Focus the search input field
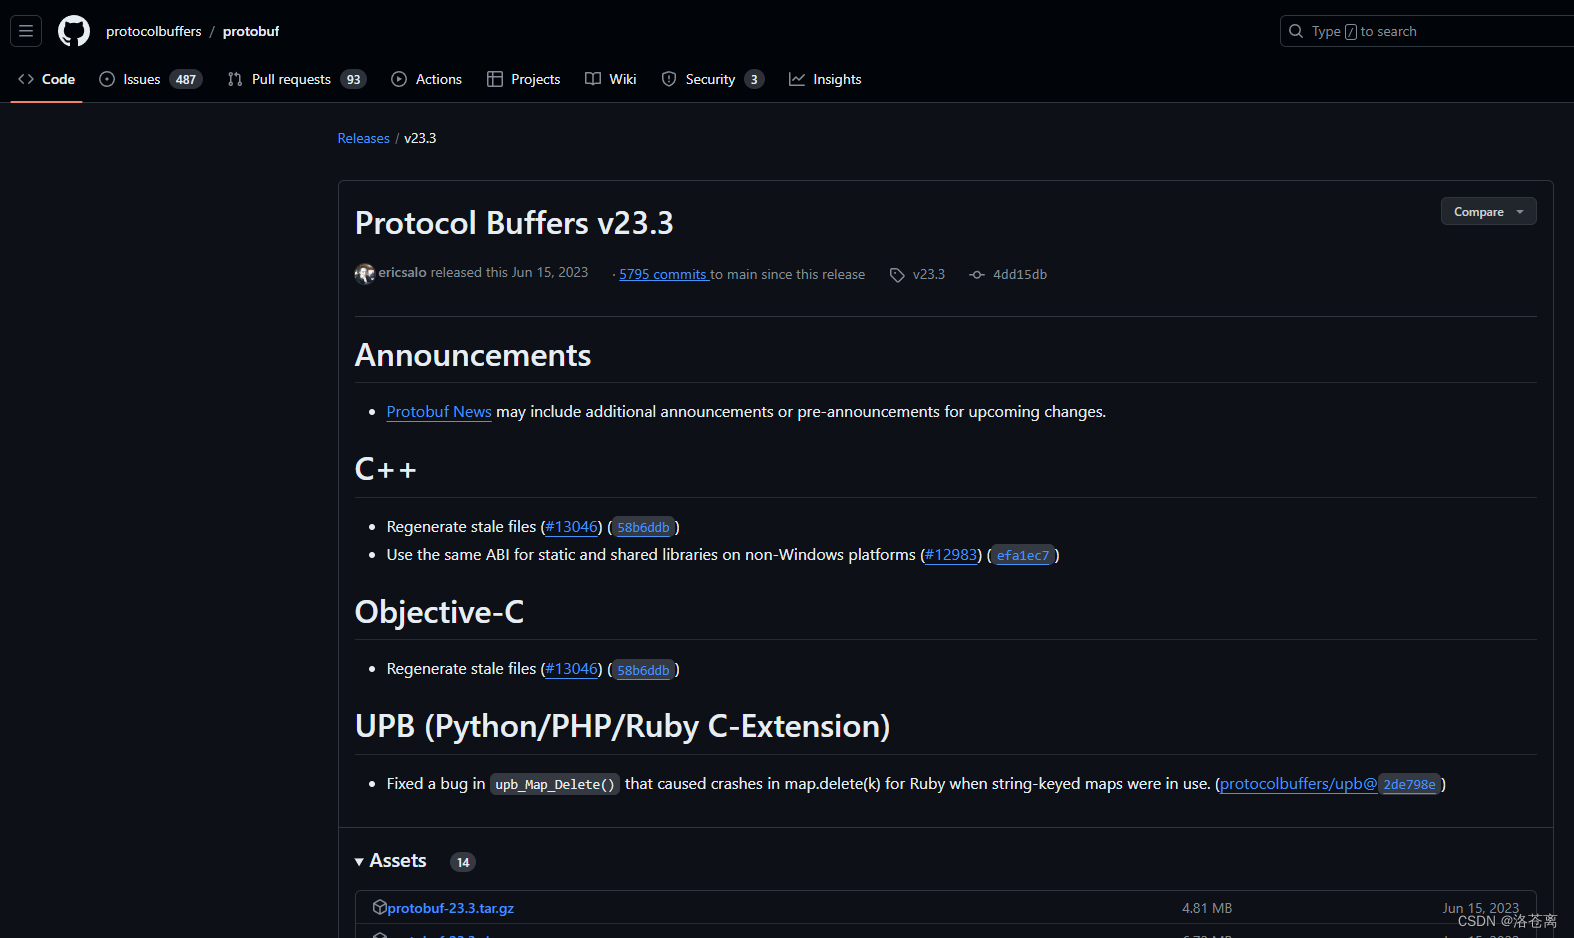 pos(1427,31)
